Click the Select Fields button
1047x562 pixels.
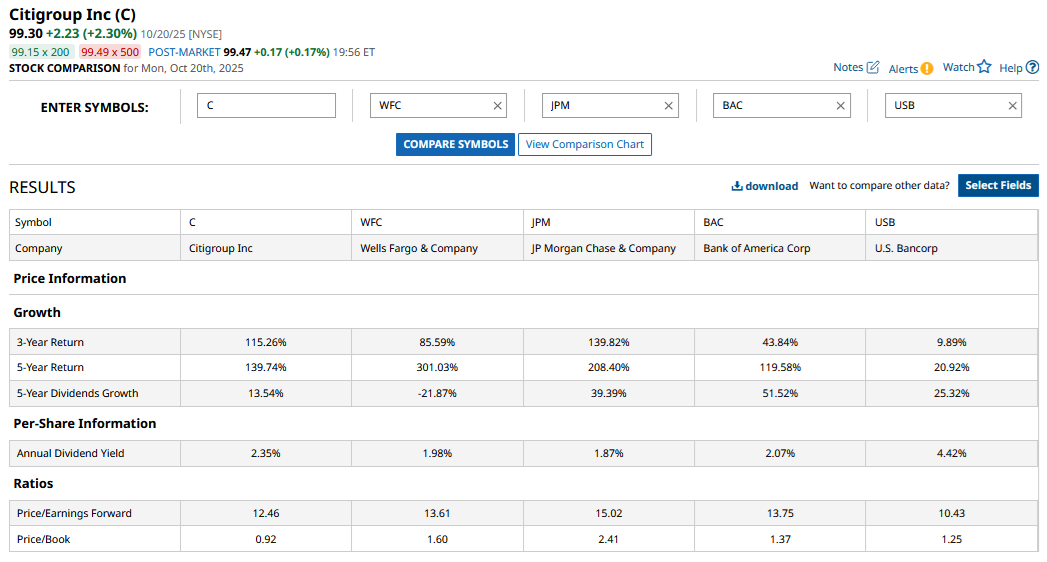998,186
